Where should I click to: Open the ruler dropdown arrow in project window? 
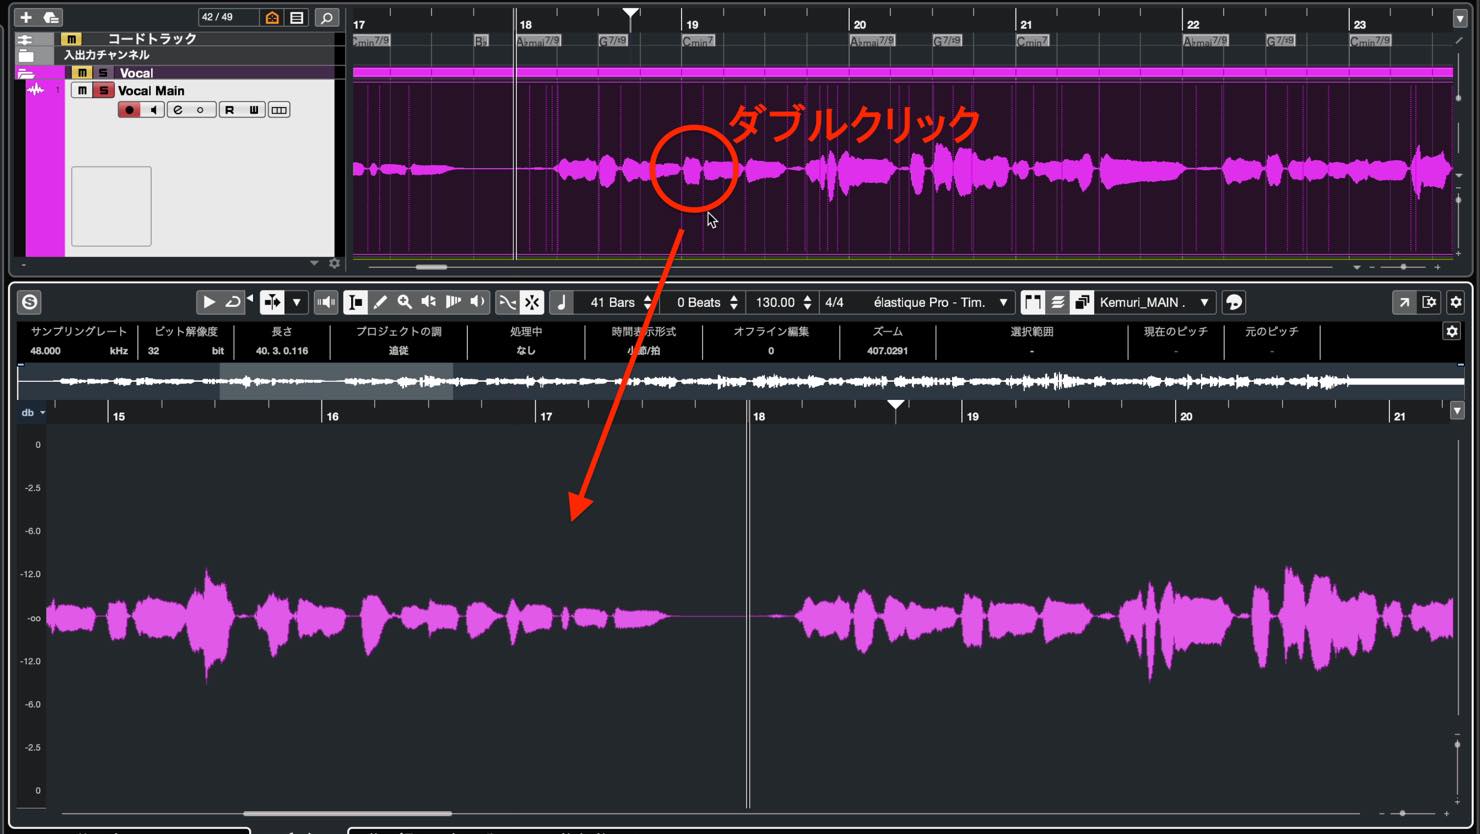click(1460, 18)
